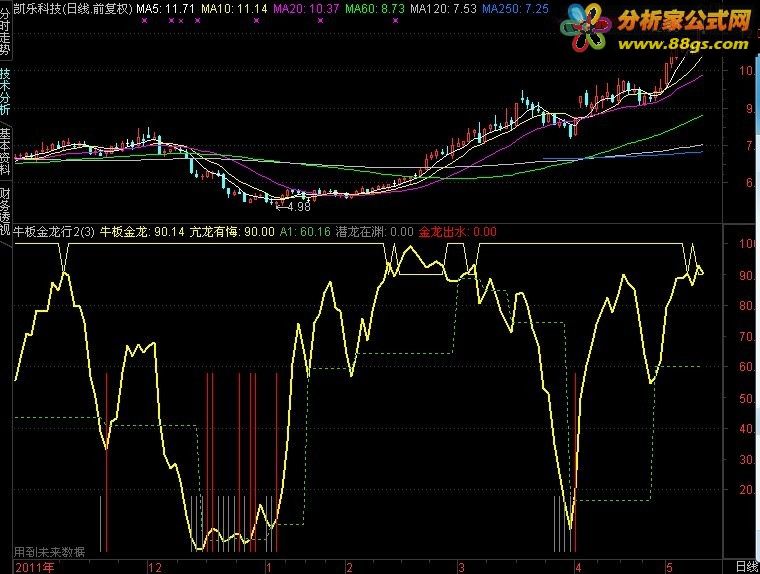Click the purple MA20: 10.37 label

(x=306, y=8)
